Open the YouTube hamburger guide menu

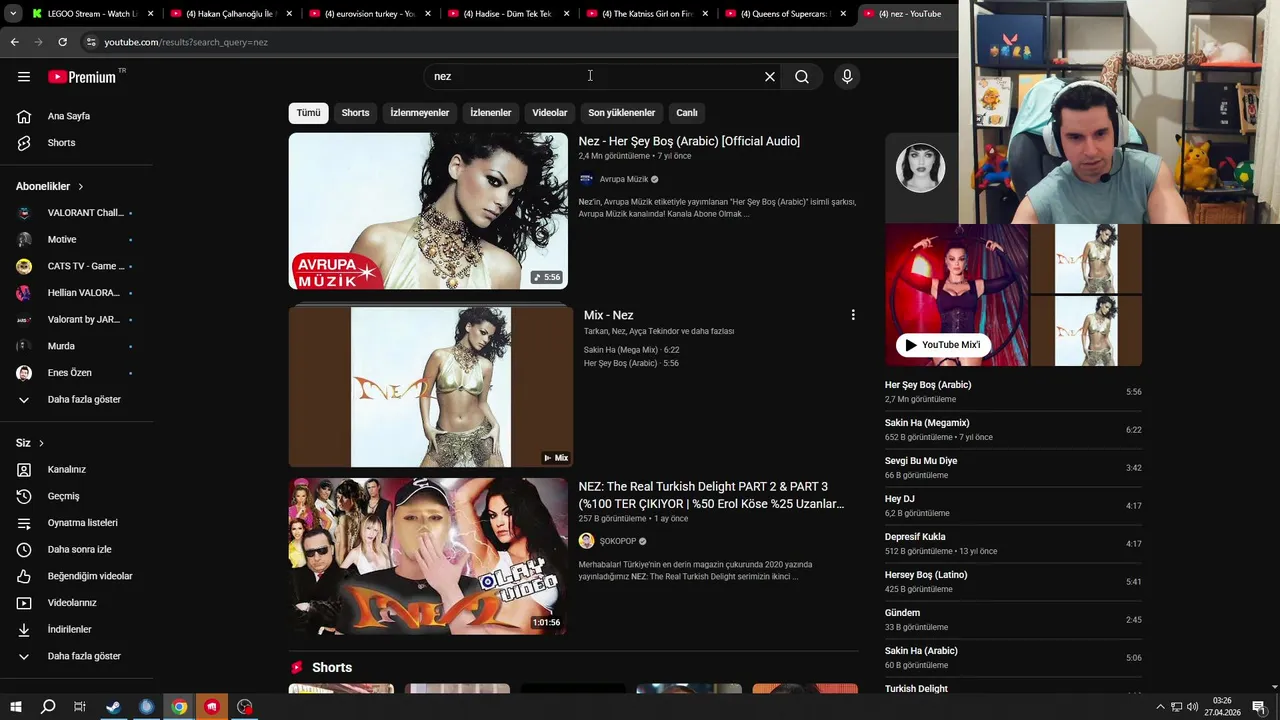point(24,76)
